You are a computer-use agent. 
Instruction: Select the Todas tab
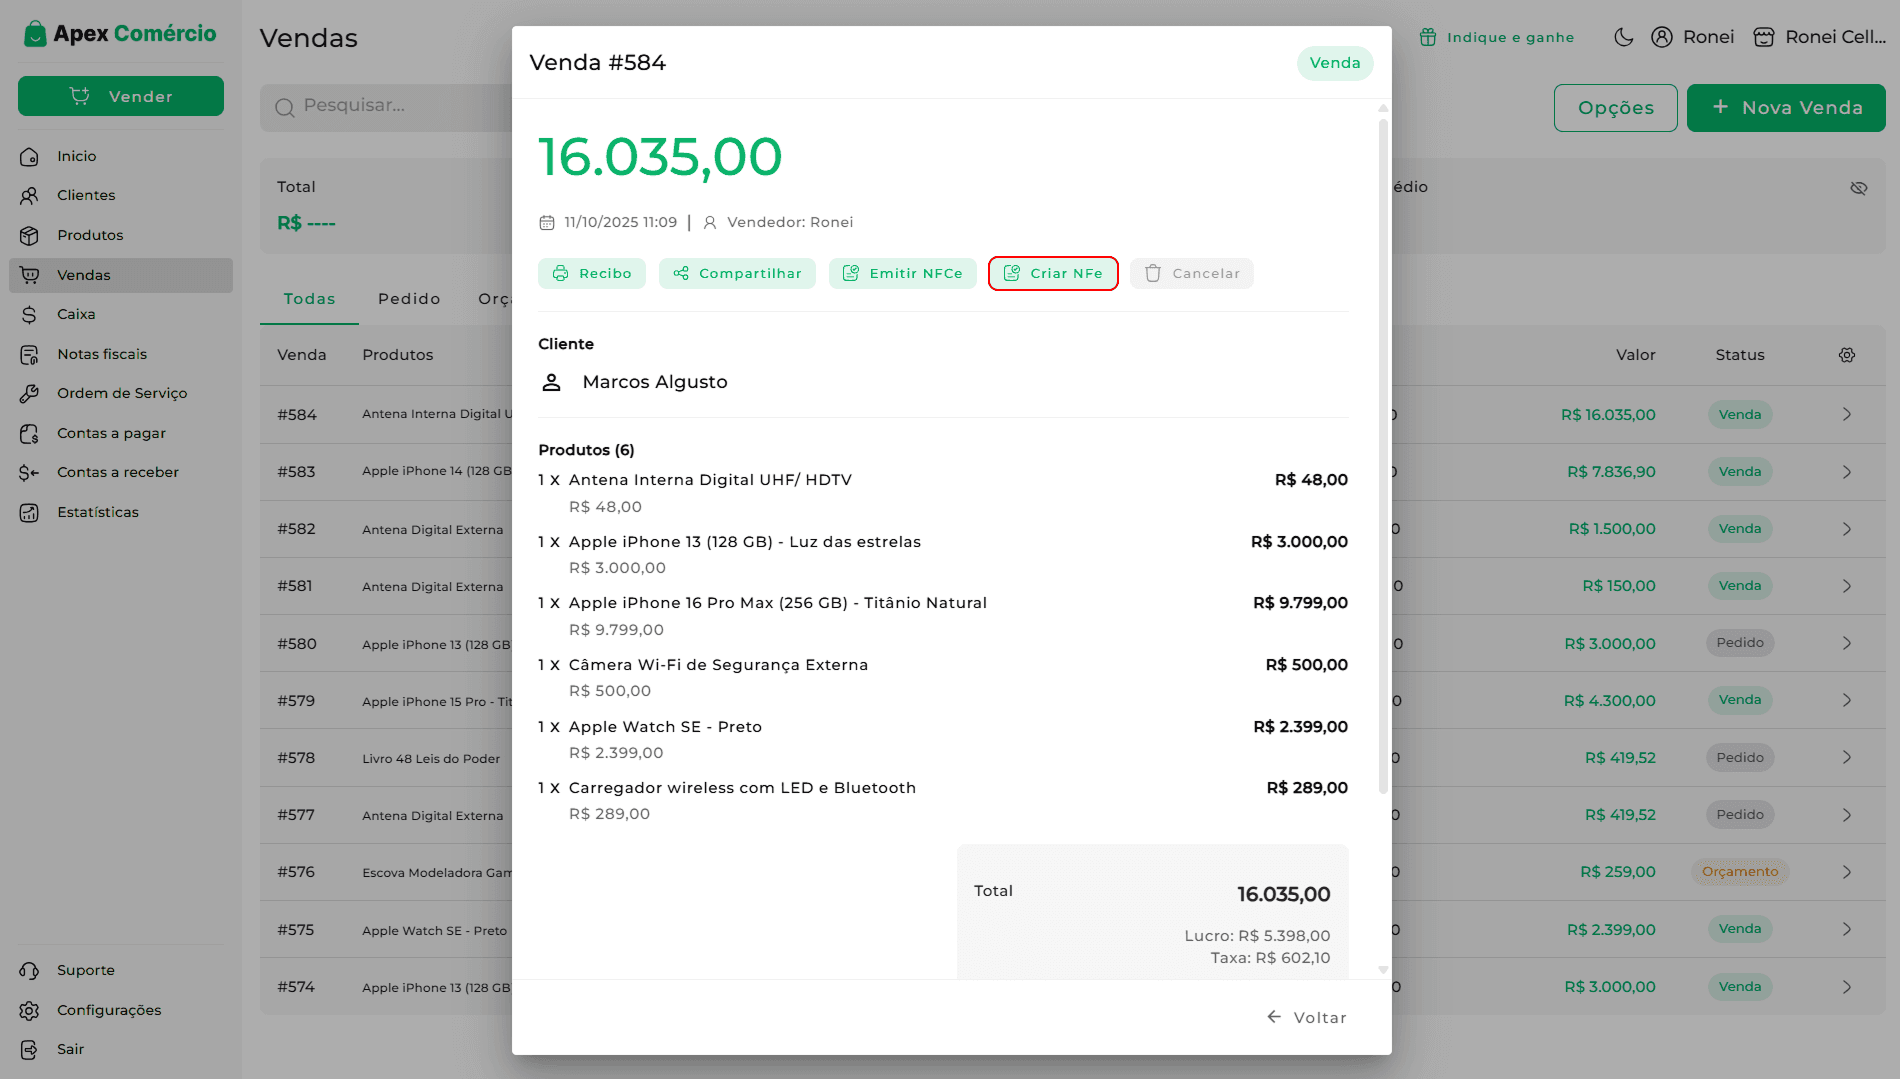tap(309, 299)
